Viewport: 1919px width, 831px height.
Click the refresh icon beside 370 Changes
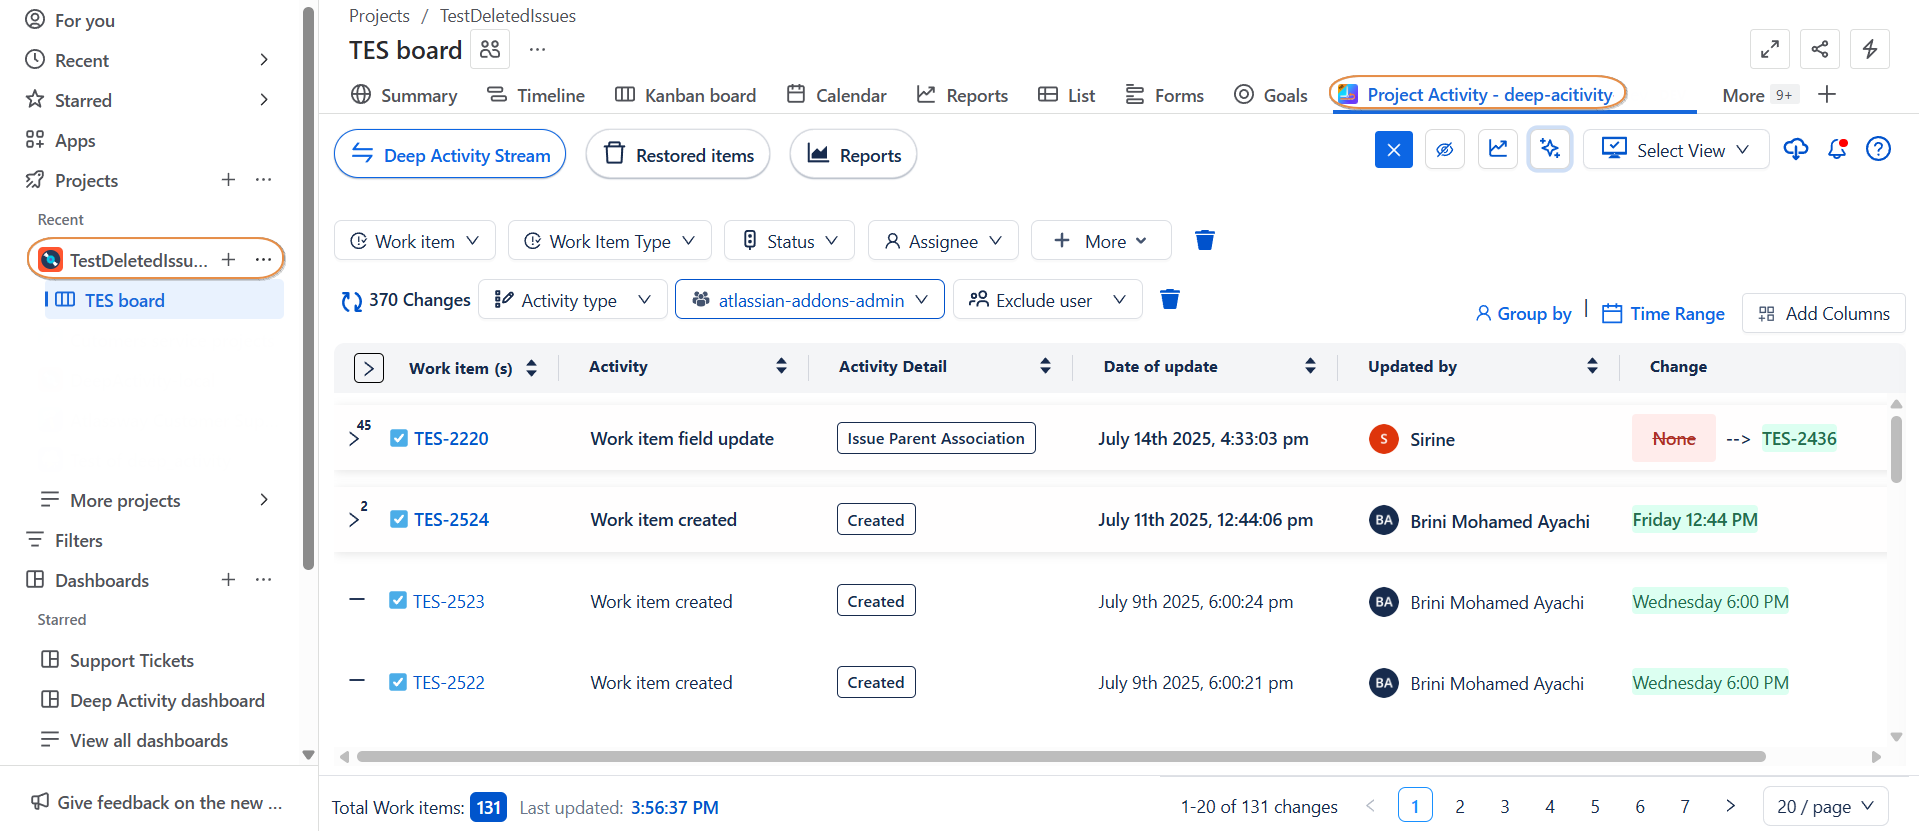(352, 301)
